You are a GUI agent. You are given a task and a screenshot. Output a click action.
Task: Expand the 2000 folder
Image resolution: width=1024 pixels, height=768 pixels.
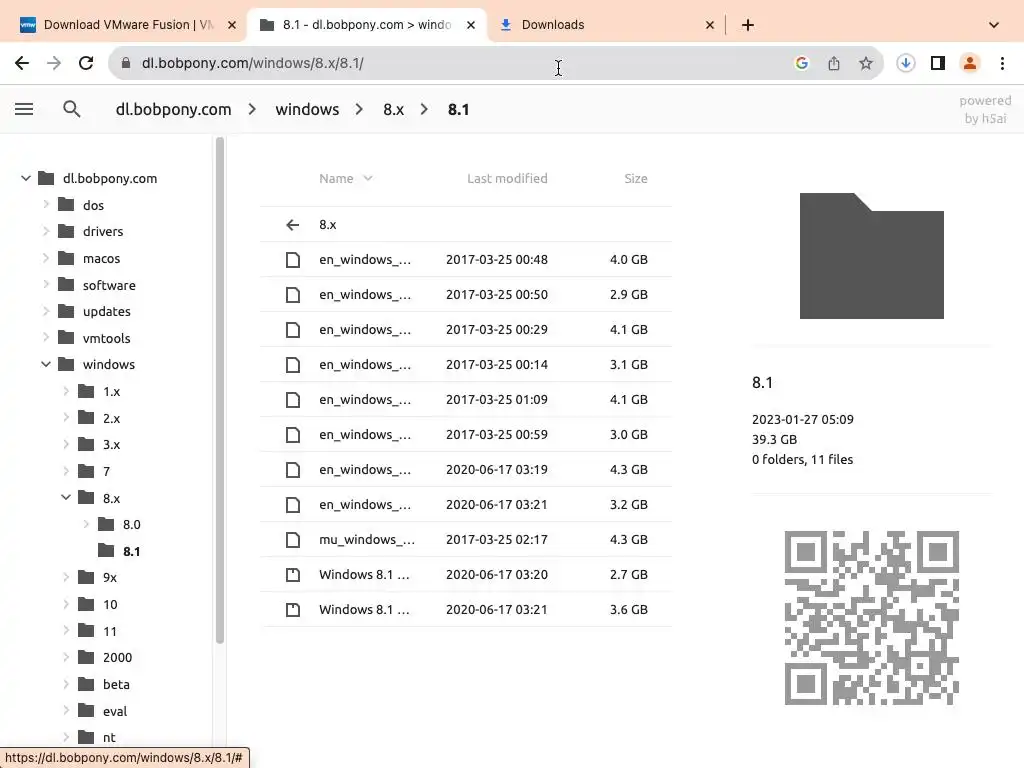tap(66, 657)
